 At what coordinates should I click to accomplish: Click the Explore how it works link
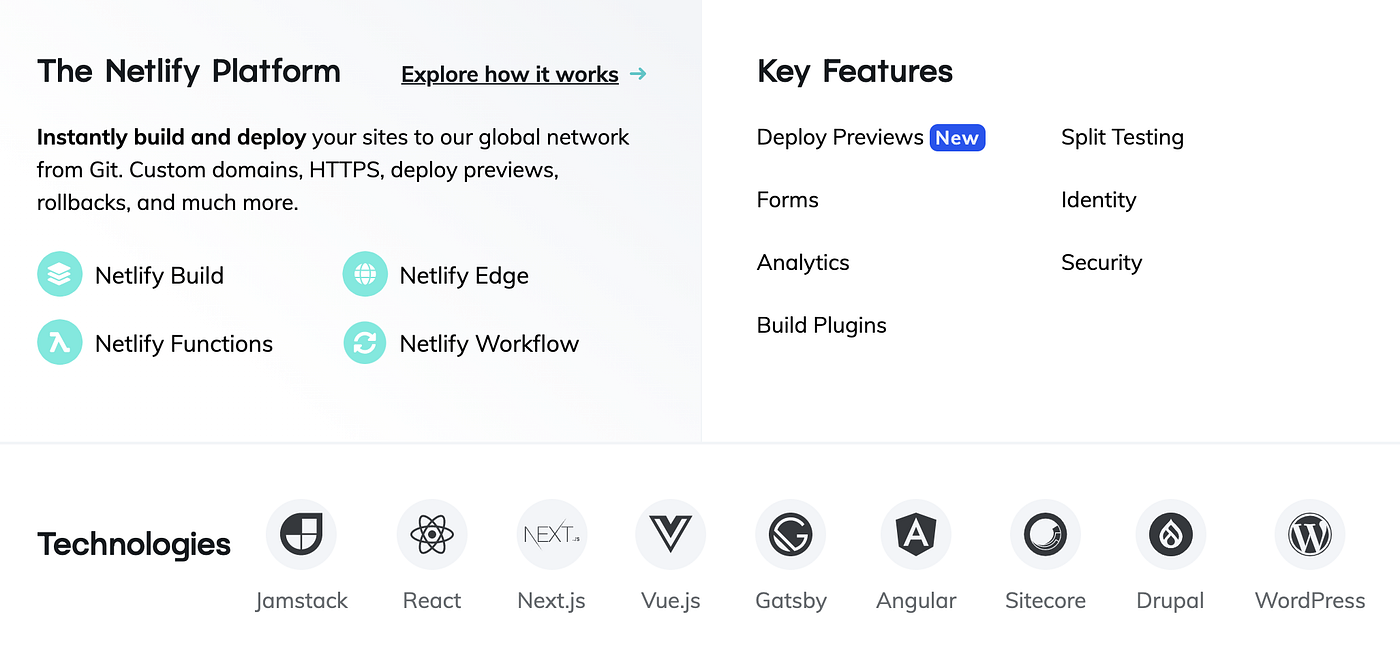click(x=510, y=74)
